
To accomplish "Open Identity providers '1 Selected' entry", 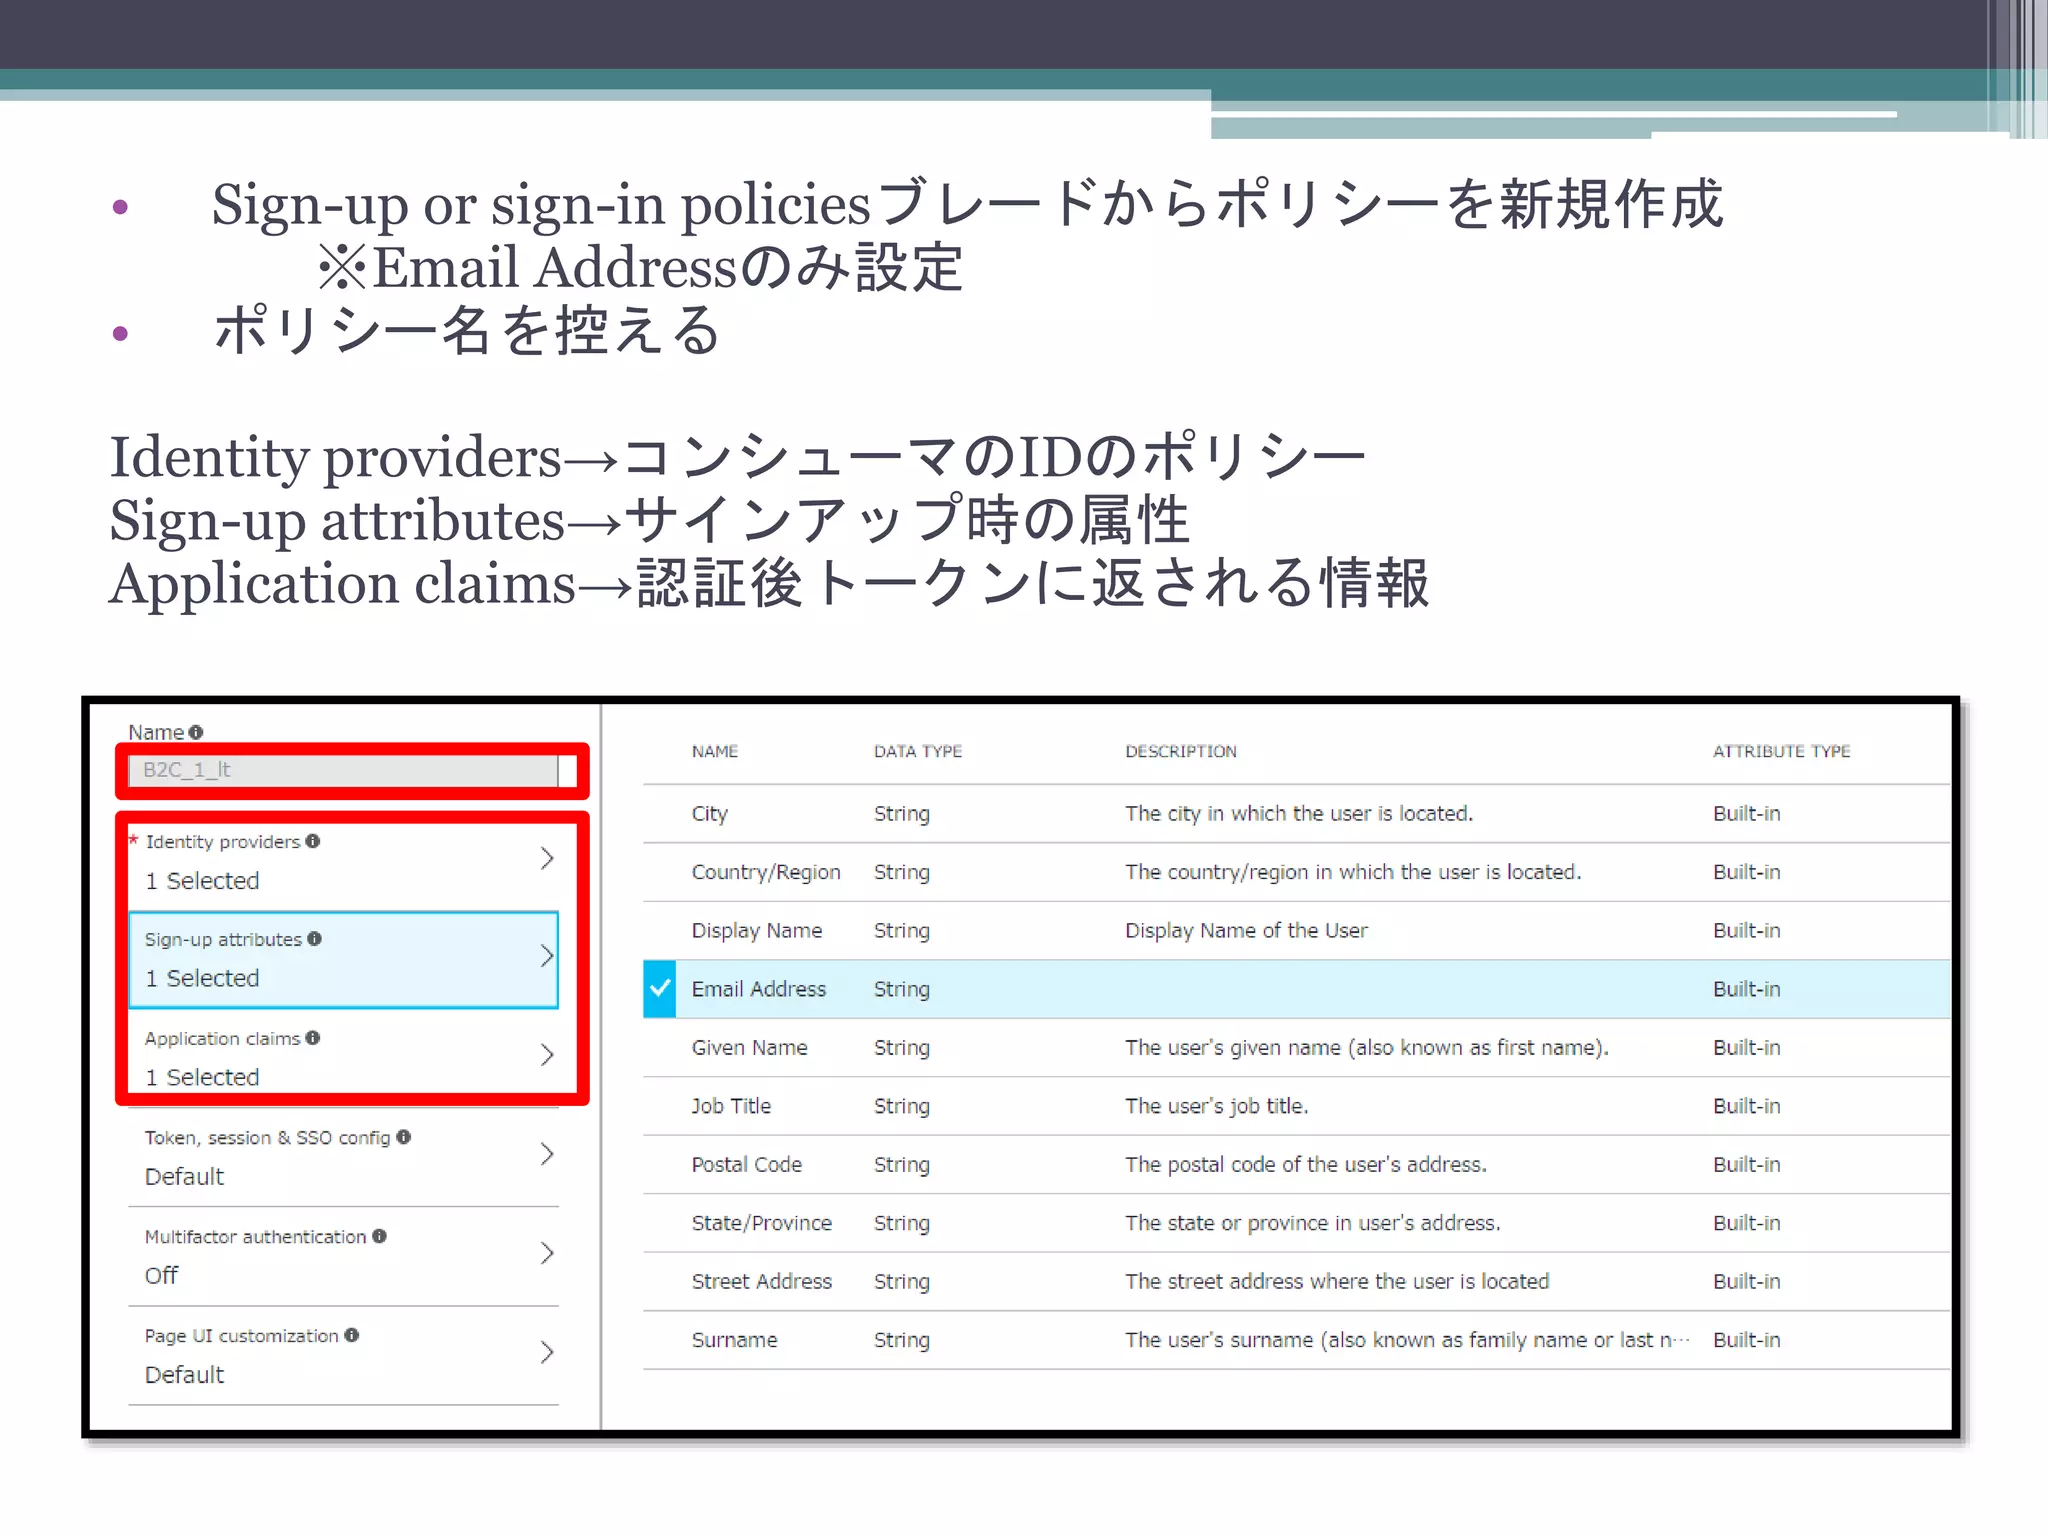I will point(202,880).
